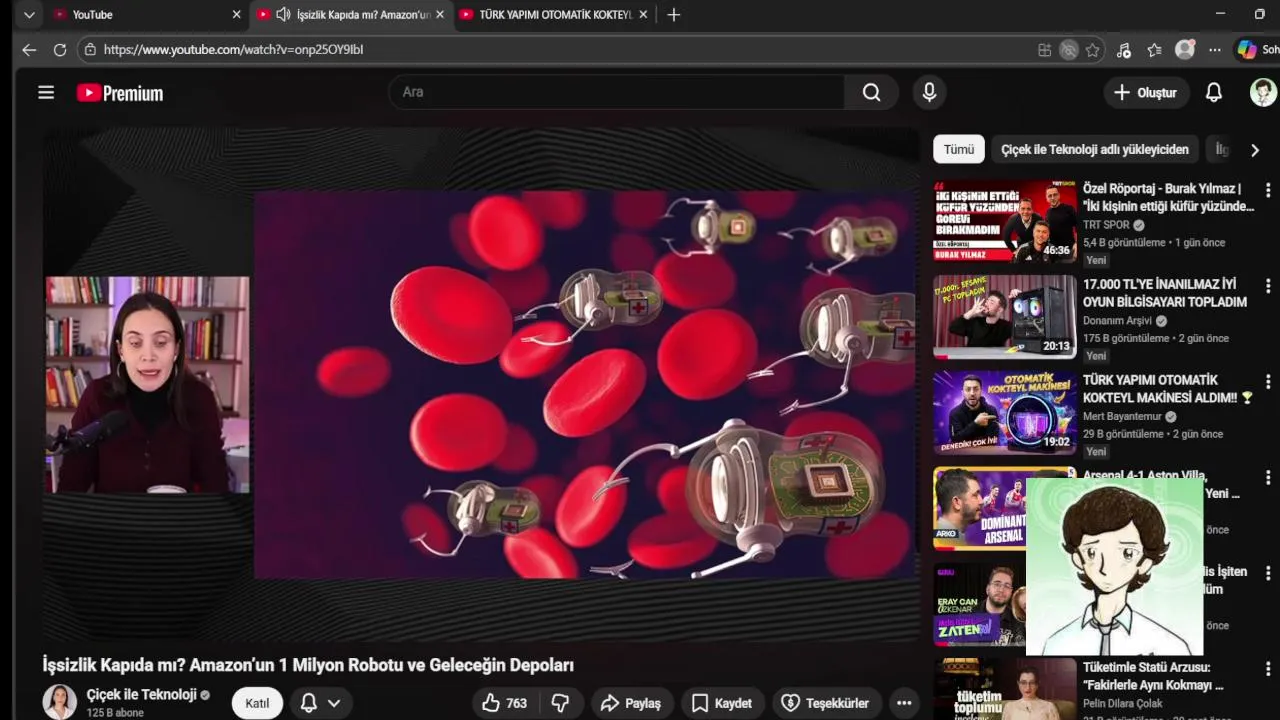Open options menu for Tüketimle Statü Arzusu video

[x=1268, y=669]
